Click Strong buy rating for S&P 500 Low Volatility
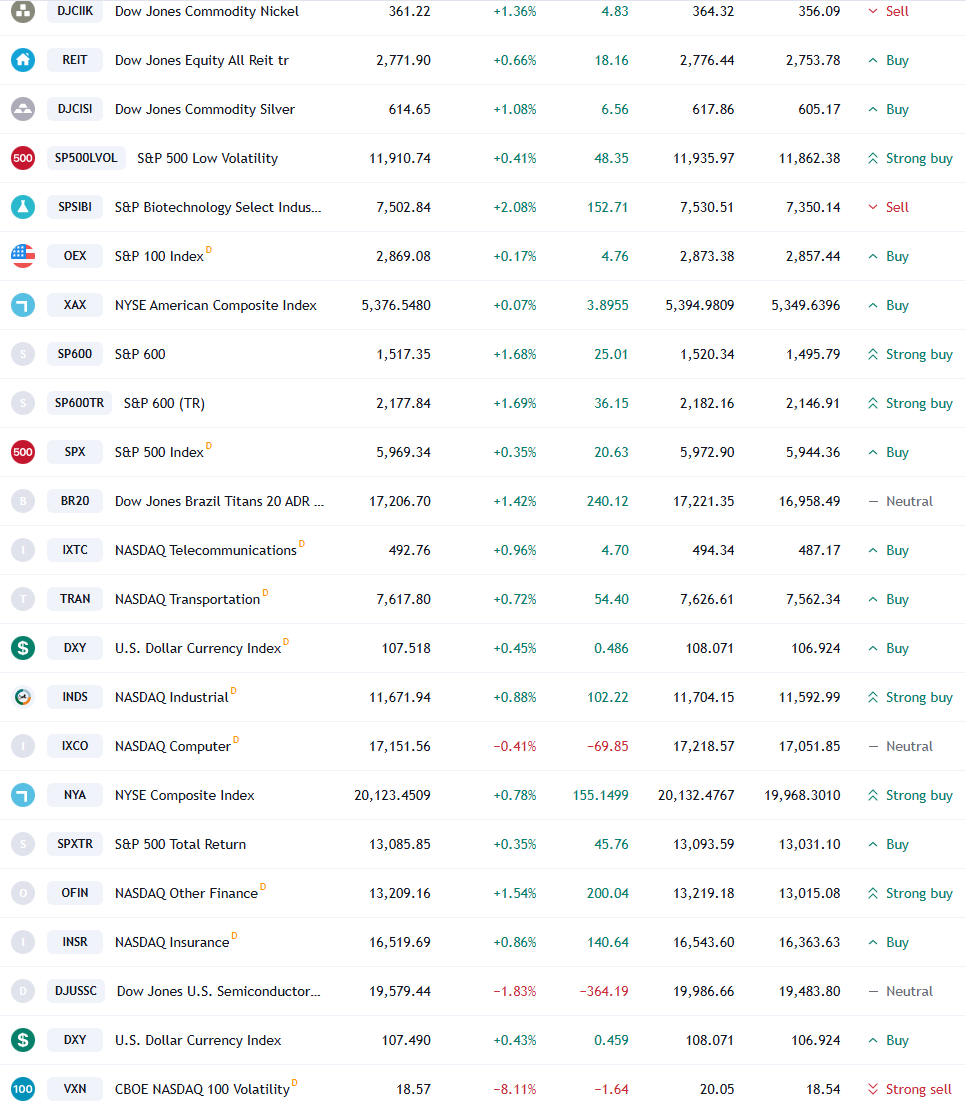This screenshot has width=966, height=1101. click(x=910, y=159)
